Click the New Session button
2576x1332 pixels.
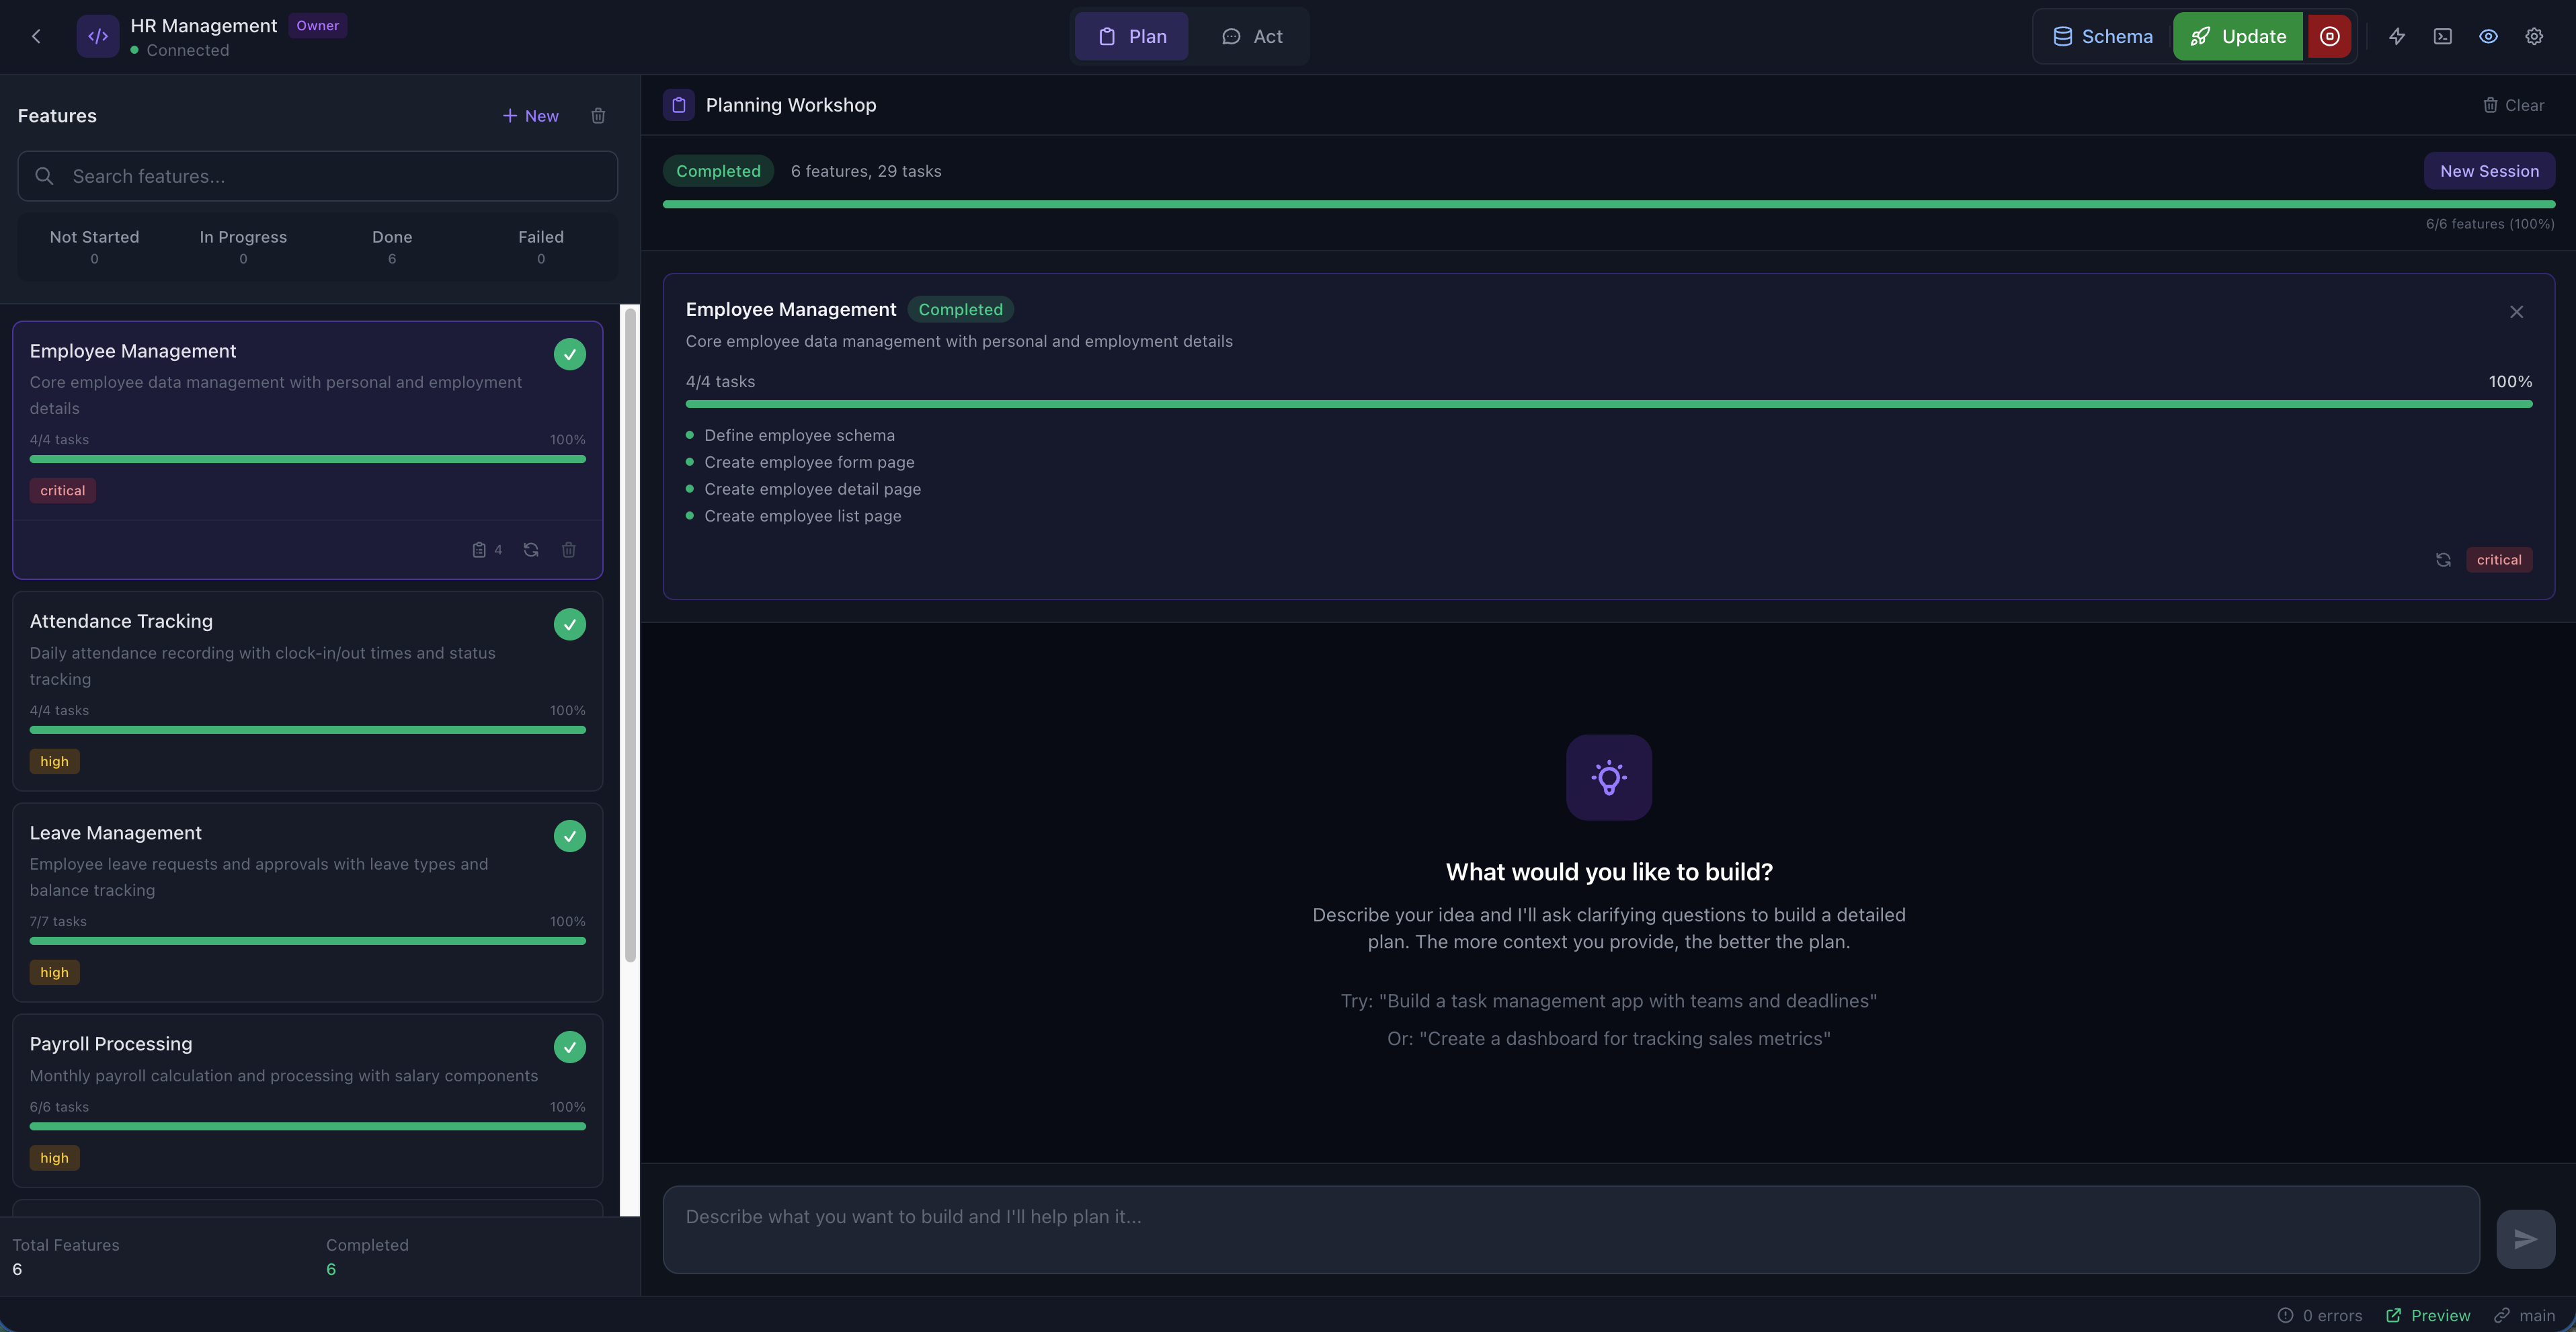(2488, 171)
